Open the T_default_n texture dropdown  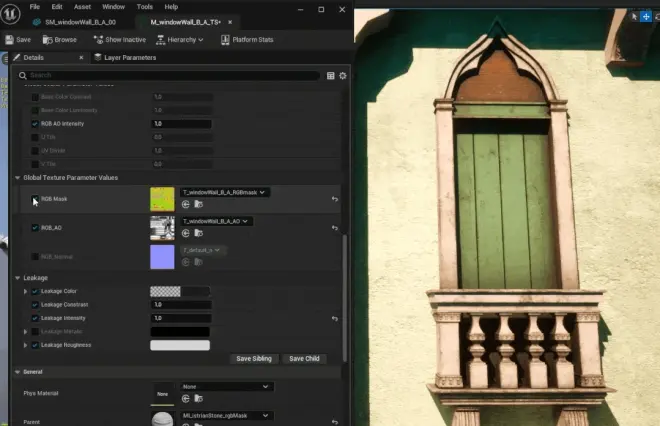(x=203, y=250)
